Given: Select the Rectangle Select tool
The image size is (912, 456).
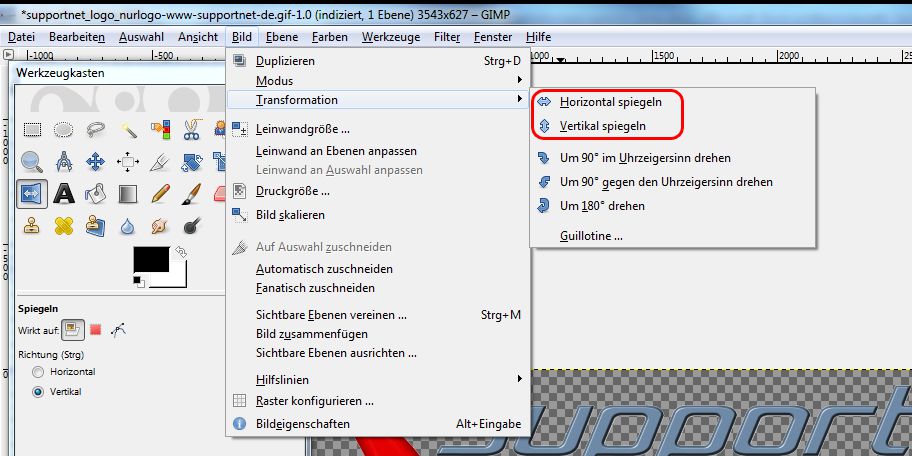Looking at the screenshot, I should tap(32, 129).
